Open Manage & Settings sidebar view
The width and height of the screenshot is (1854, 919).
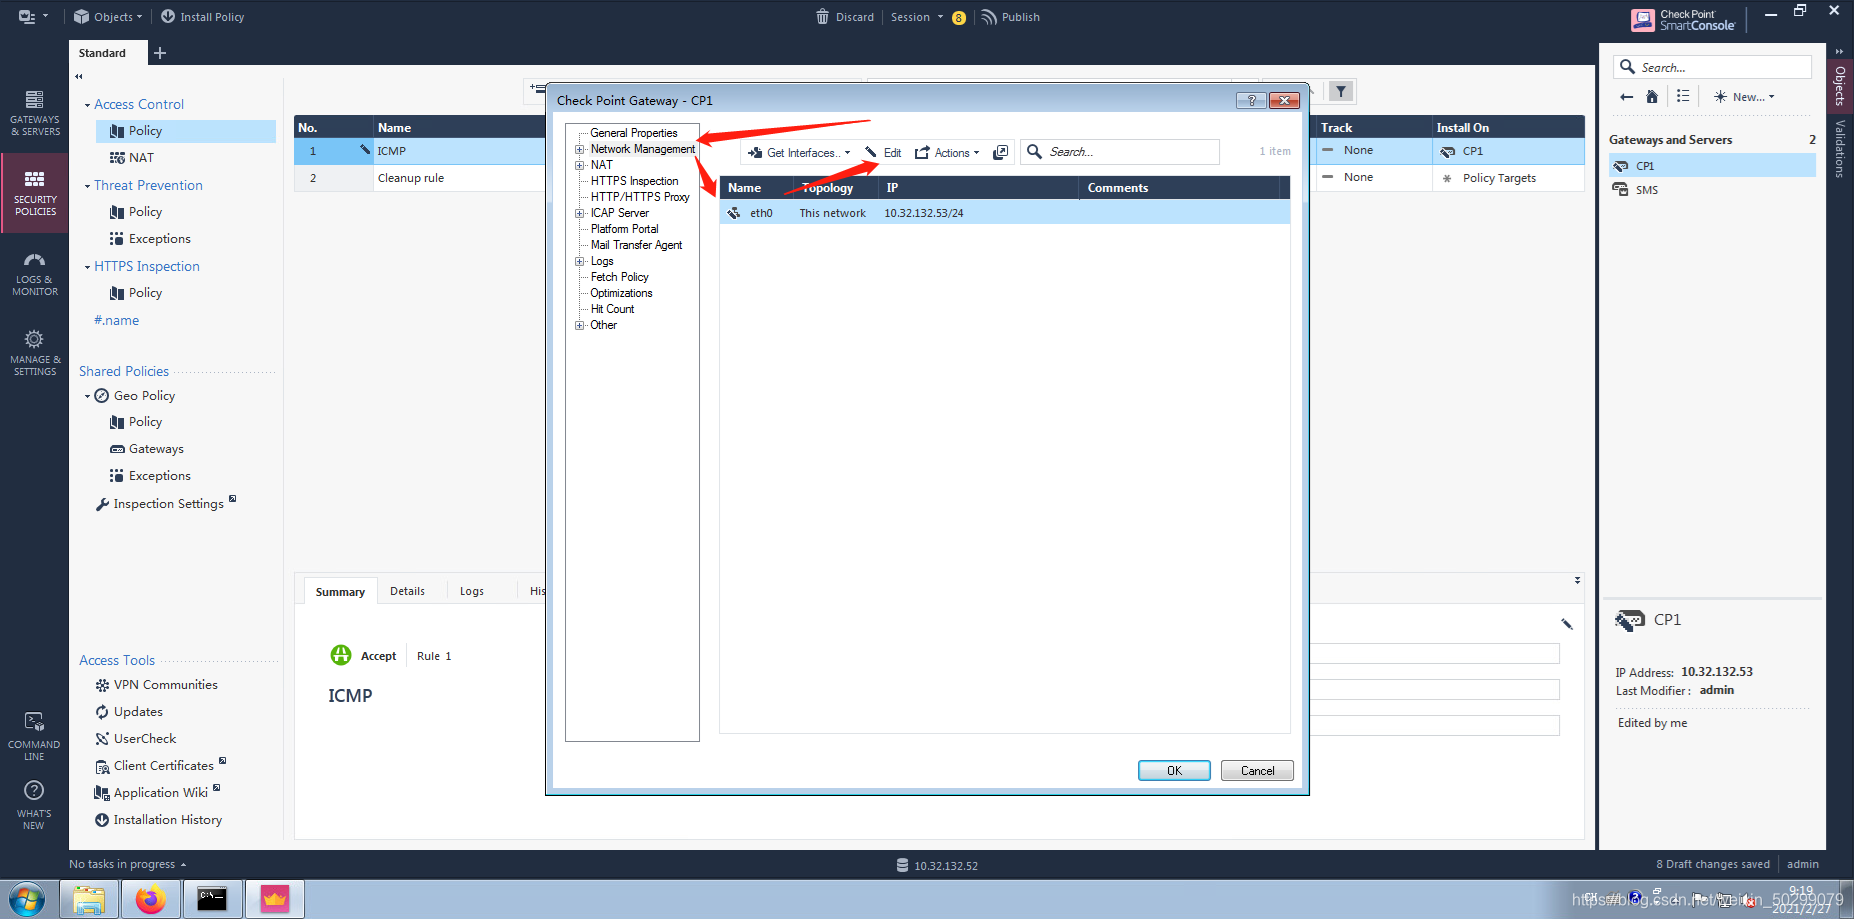(34, 352)
